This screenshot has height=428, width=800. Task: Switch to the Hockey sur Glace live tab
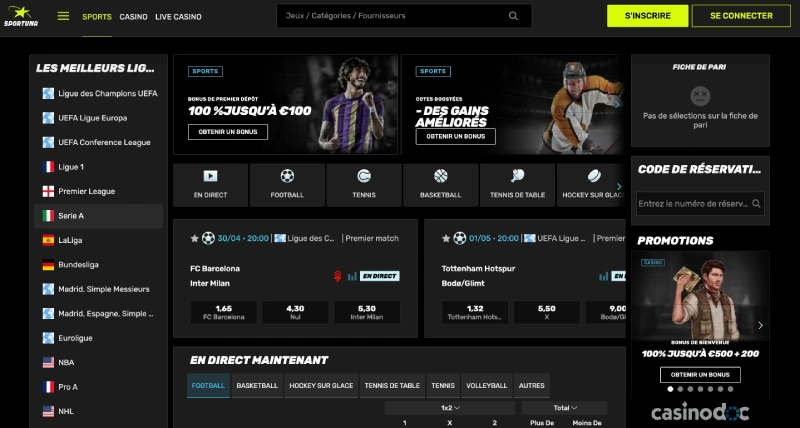pos(321,386)
